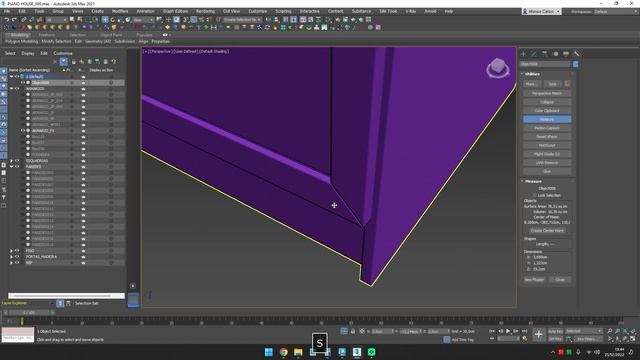Click the Color Clipboard button
This screenshot has width=640, height=360.
[547, 111]
